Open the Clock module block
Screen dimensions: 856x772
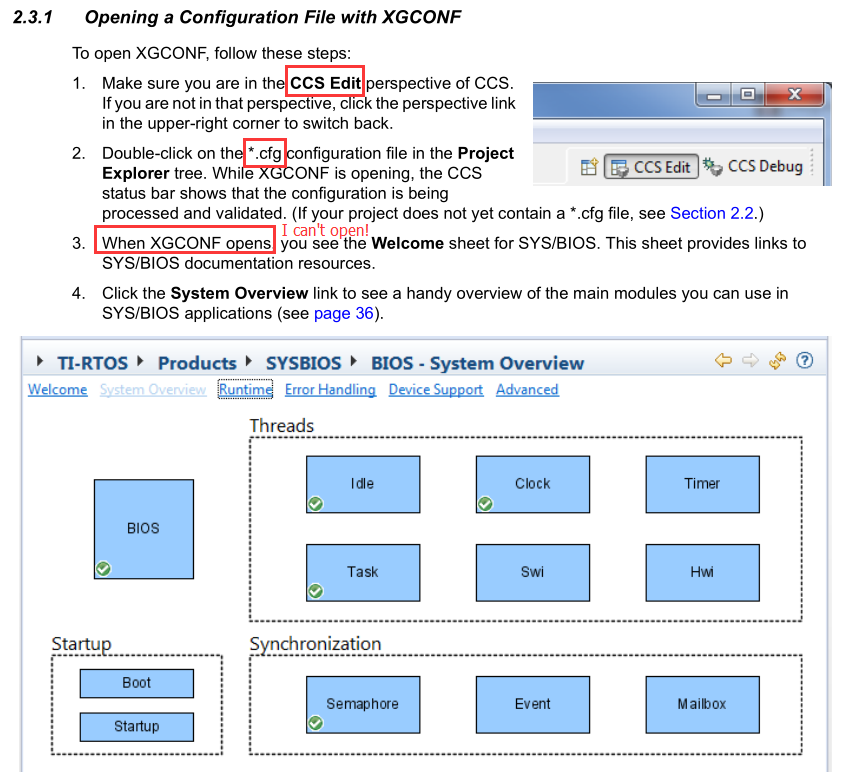click(x=533, y=484)
